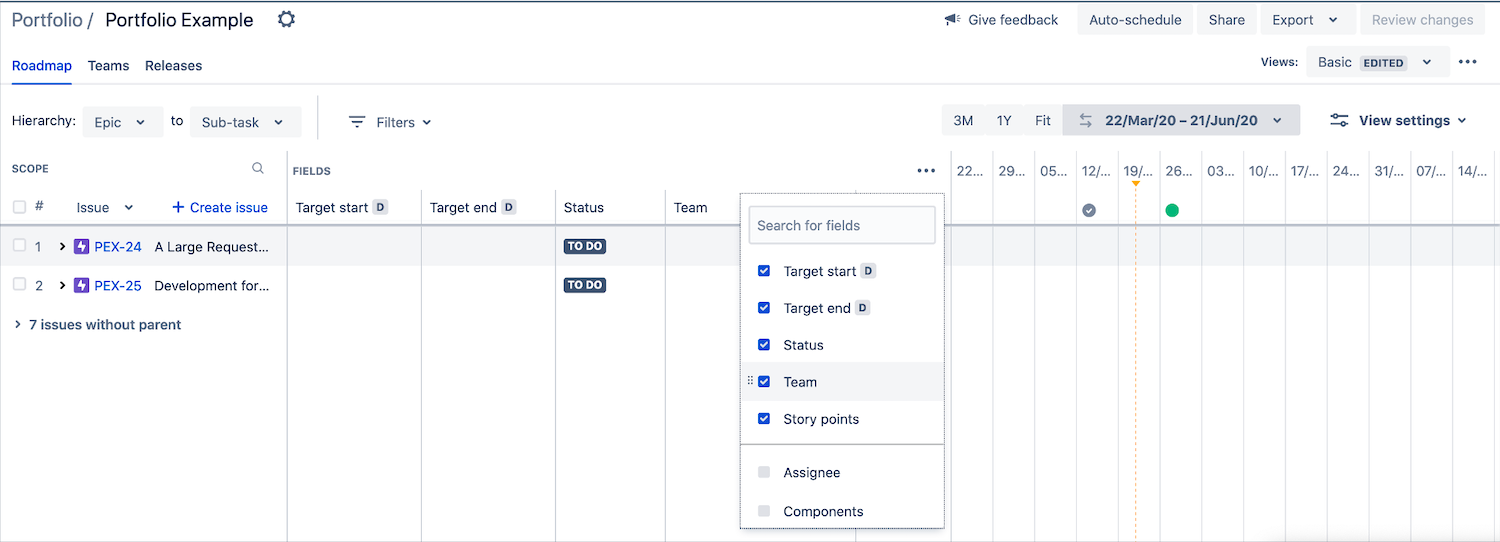This screenshot has width=1500, height=542.
Task: Uncheck the Status field checkbox
Action: [764, 345]
